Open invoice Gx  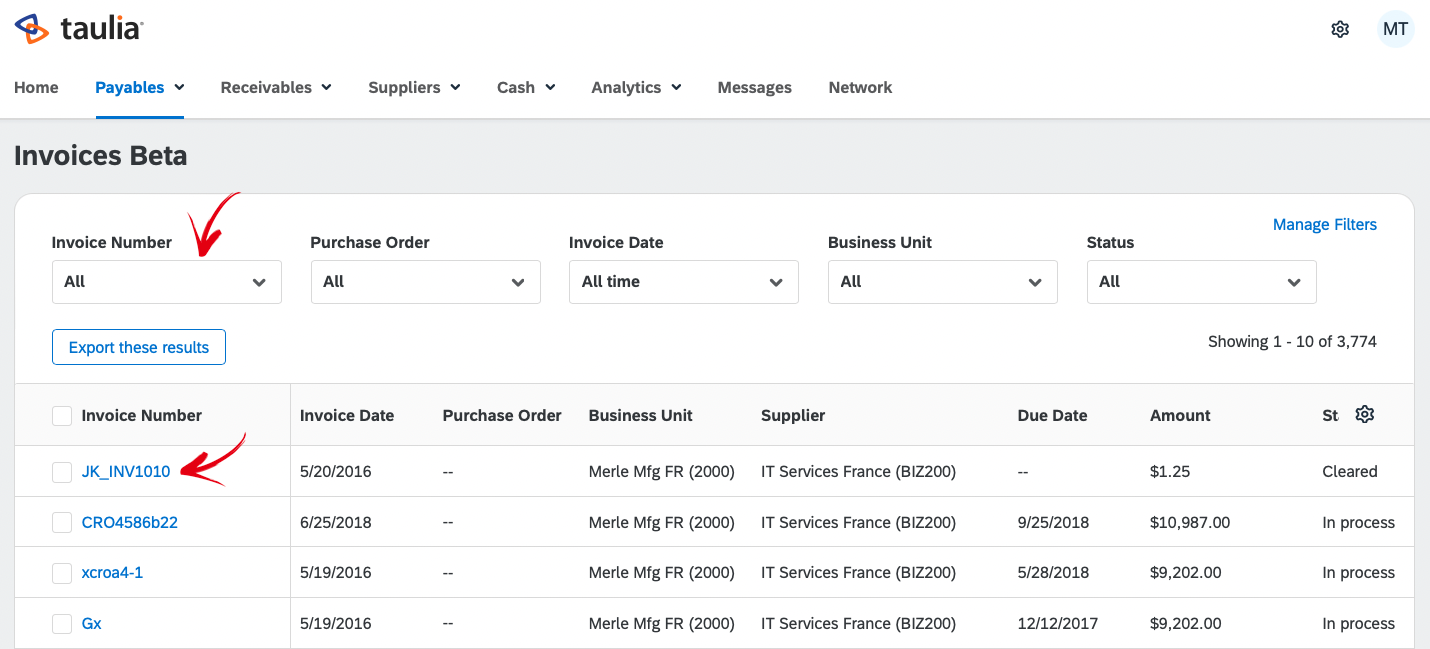(92, 624)
